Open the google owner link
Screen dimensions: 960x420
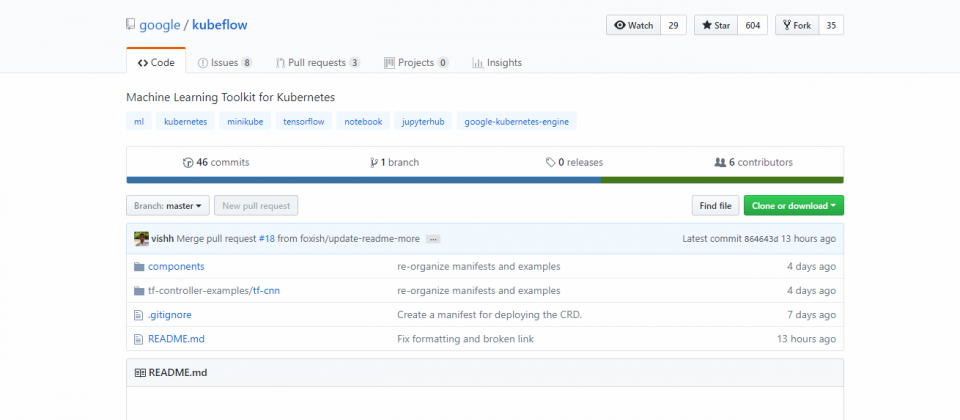point(160,25)
